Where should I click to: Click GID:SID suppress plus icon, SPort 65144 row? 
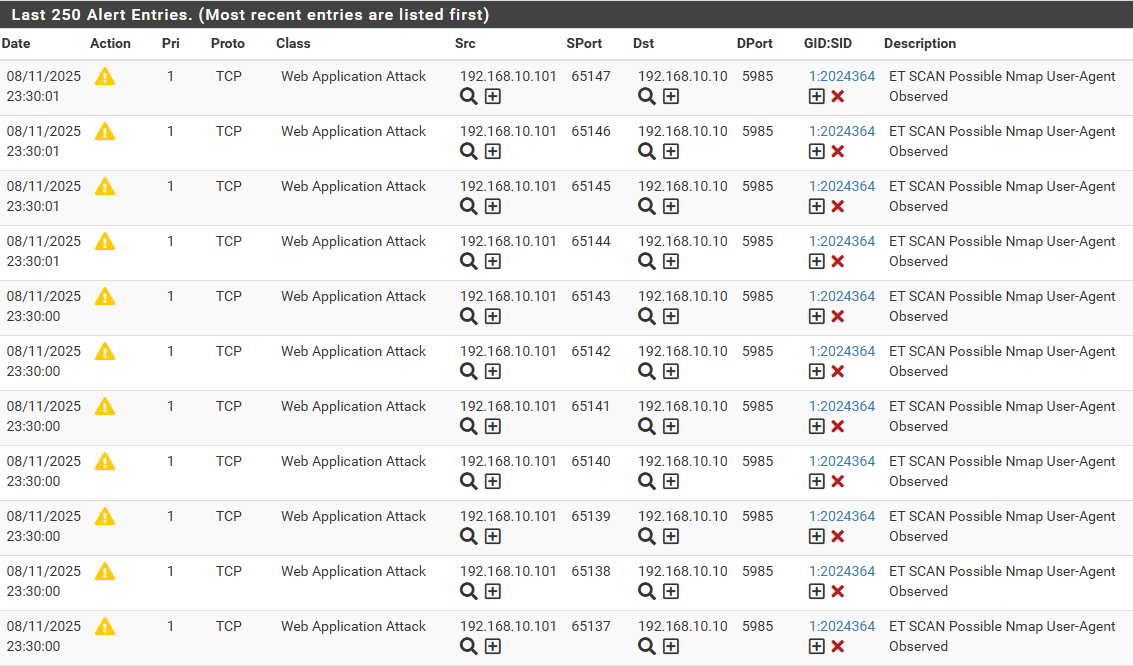[817, 261]
